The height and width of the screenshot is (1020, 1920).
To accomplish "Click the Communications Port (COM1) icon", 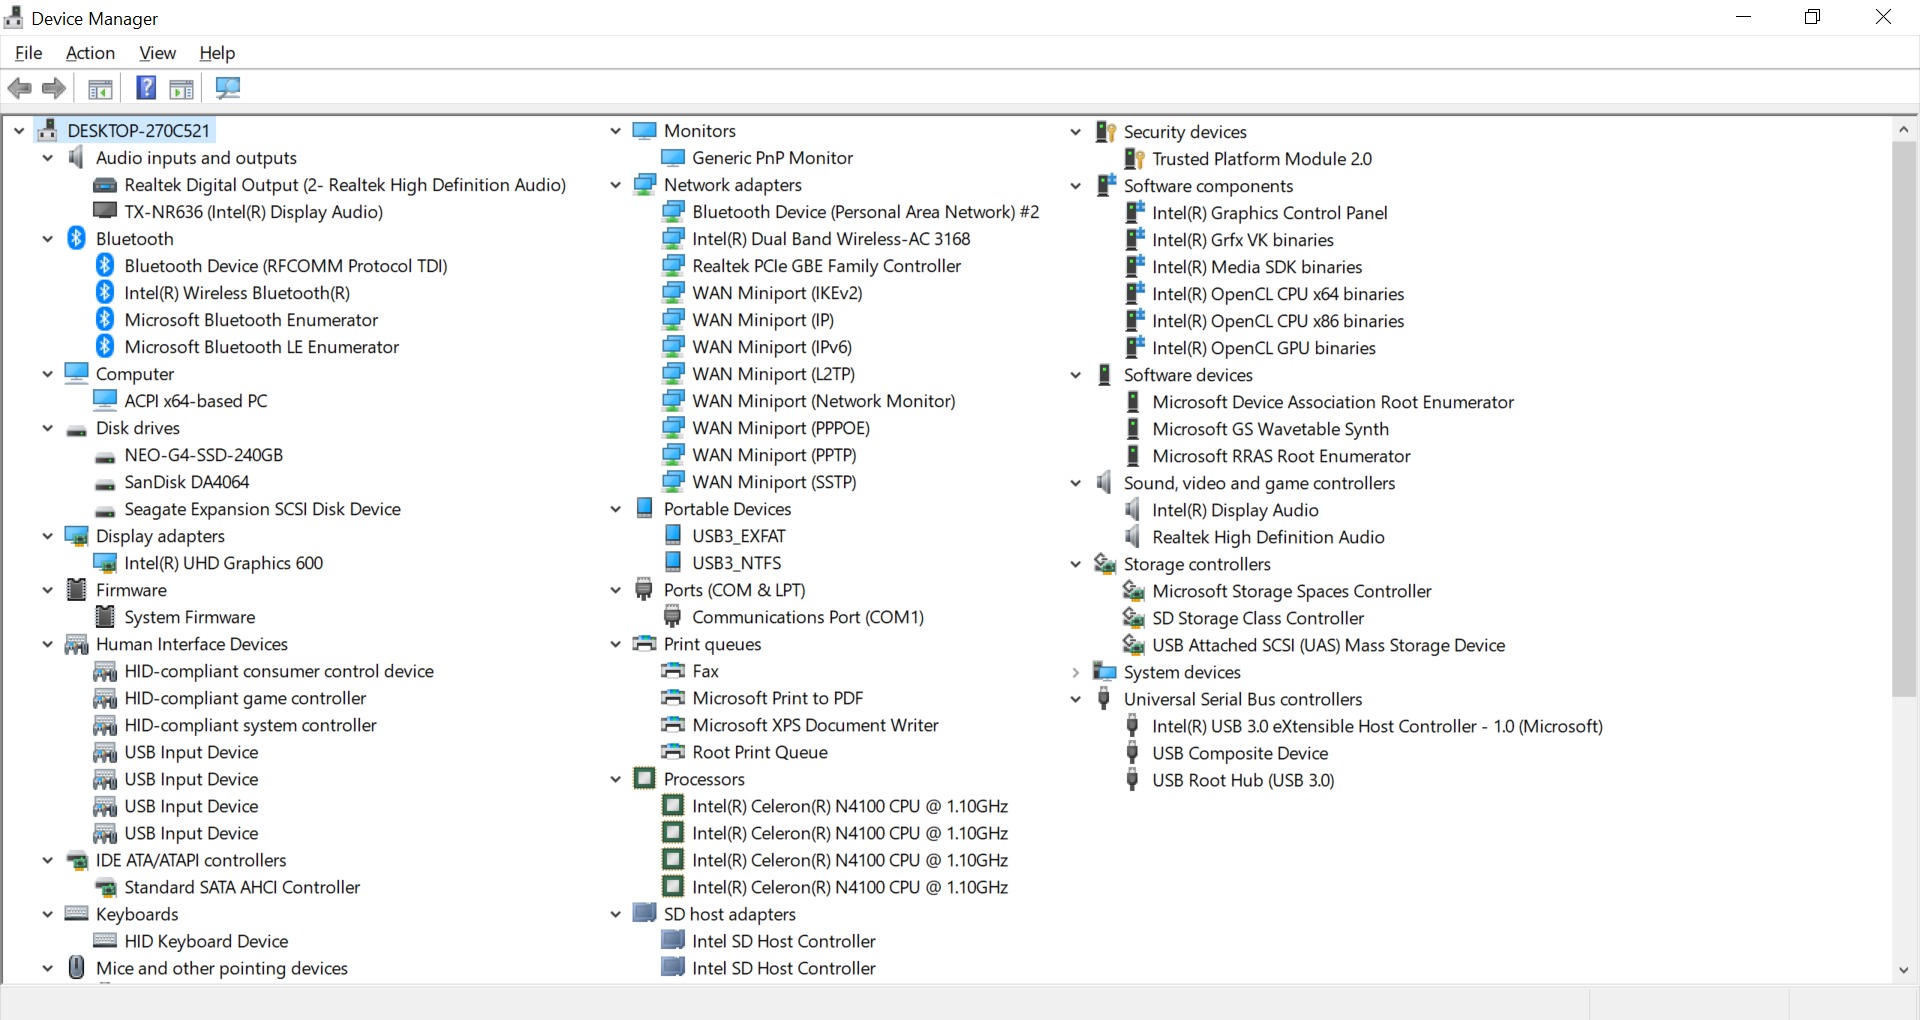I will [x=673, y=617].
